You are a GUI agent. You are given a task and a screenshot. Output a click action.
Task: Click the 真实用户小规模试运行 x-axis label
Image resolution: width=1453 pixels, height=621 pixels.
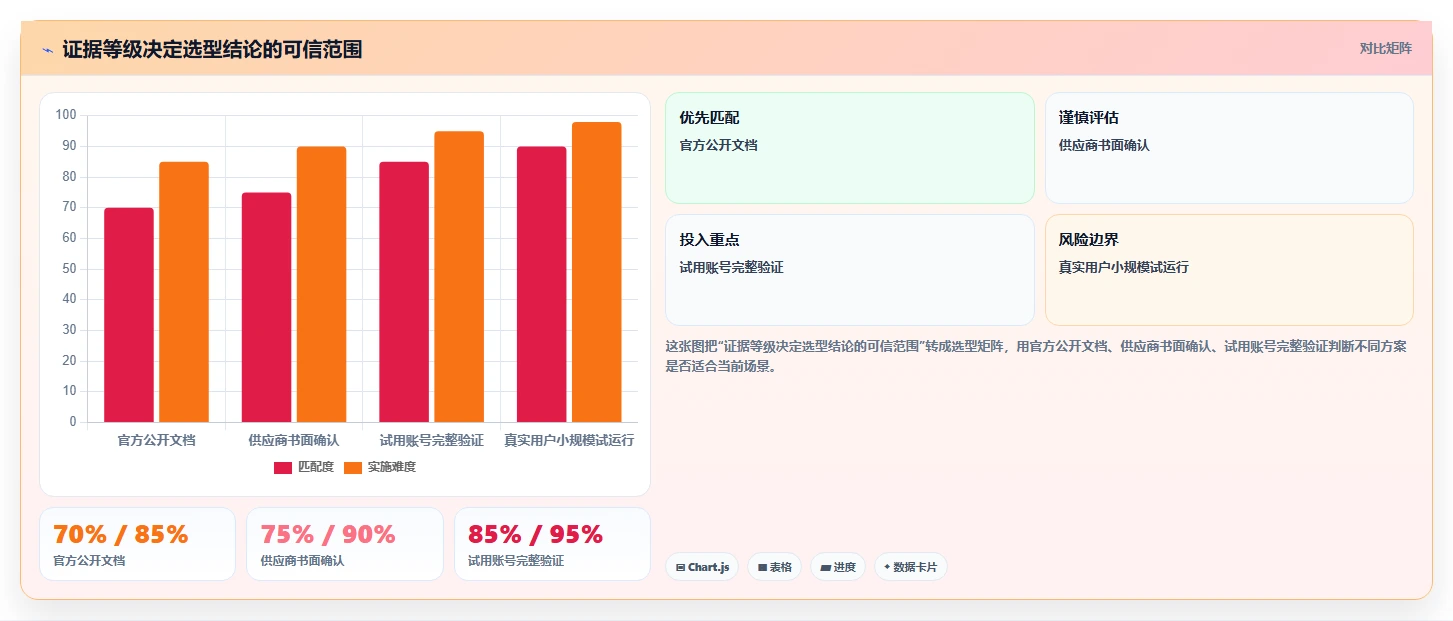[569, 440]
